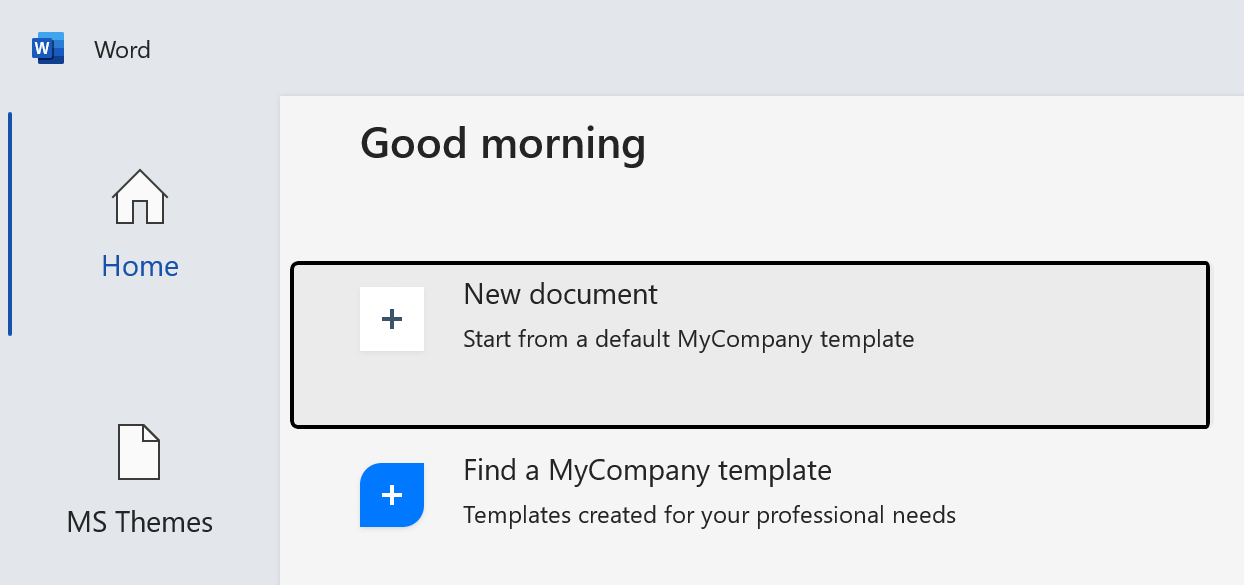The image size is (1244, 585).
Task: Select the highlighted New document card
Action: (x=750, y=344)
